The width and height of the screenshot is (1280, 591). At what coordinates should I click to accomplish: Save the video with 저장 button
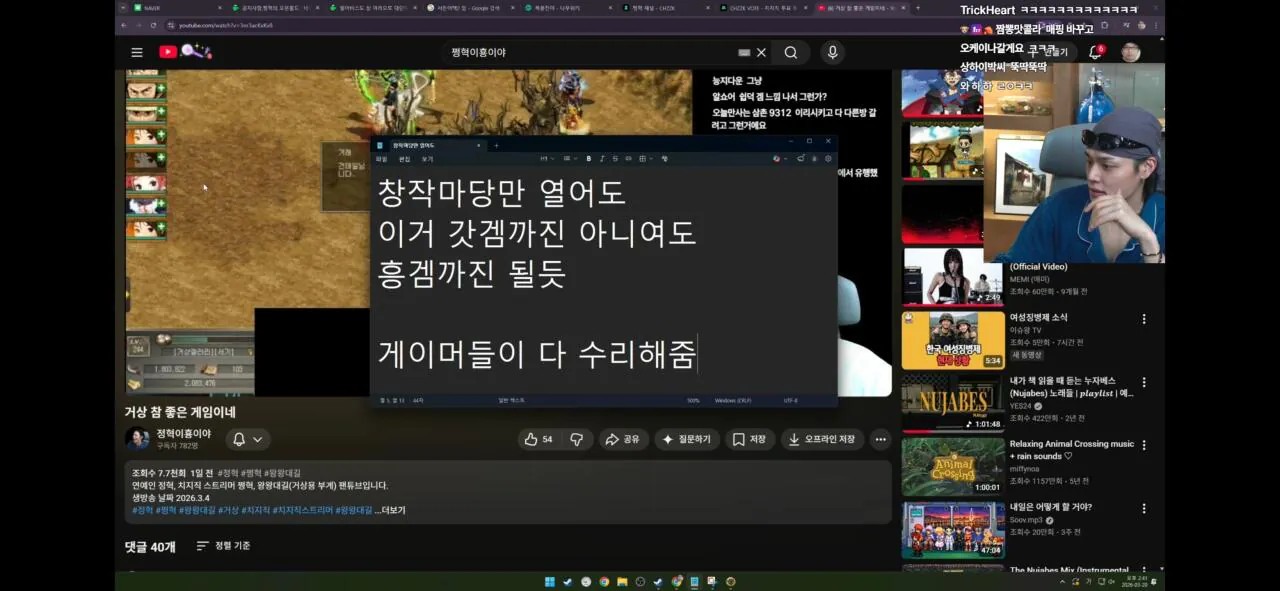pos(749,439)
